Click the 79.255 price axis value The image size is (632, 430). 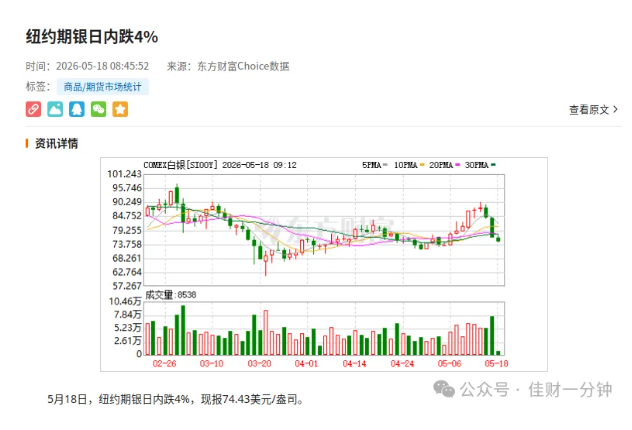127,230
